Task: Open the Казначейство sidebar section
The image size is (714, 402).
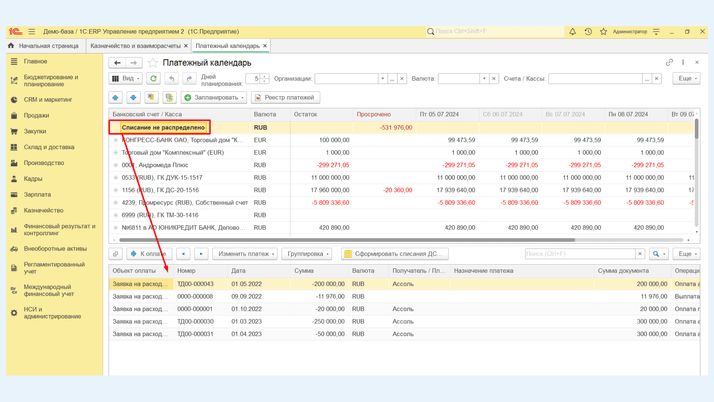Action: pyautogui.click(x=43, y=211)
